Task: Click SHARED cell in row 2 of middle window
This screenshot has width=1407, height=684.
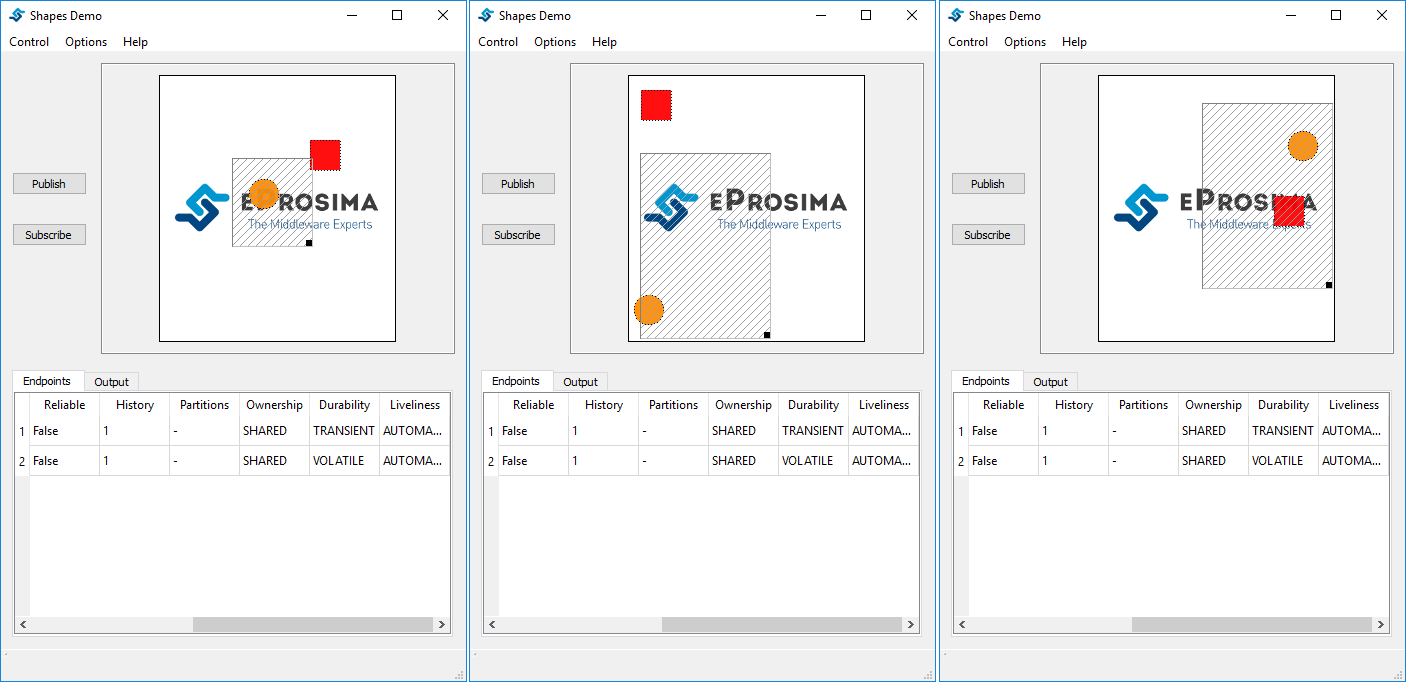Action: 744,461
